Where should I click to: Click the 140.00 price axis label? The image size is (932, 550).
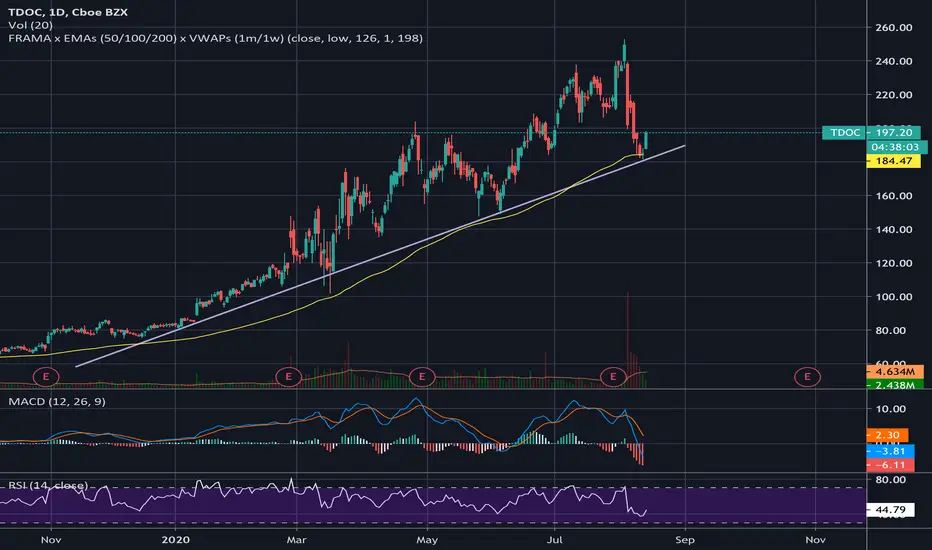(x=893, y=230)
